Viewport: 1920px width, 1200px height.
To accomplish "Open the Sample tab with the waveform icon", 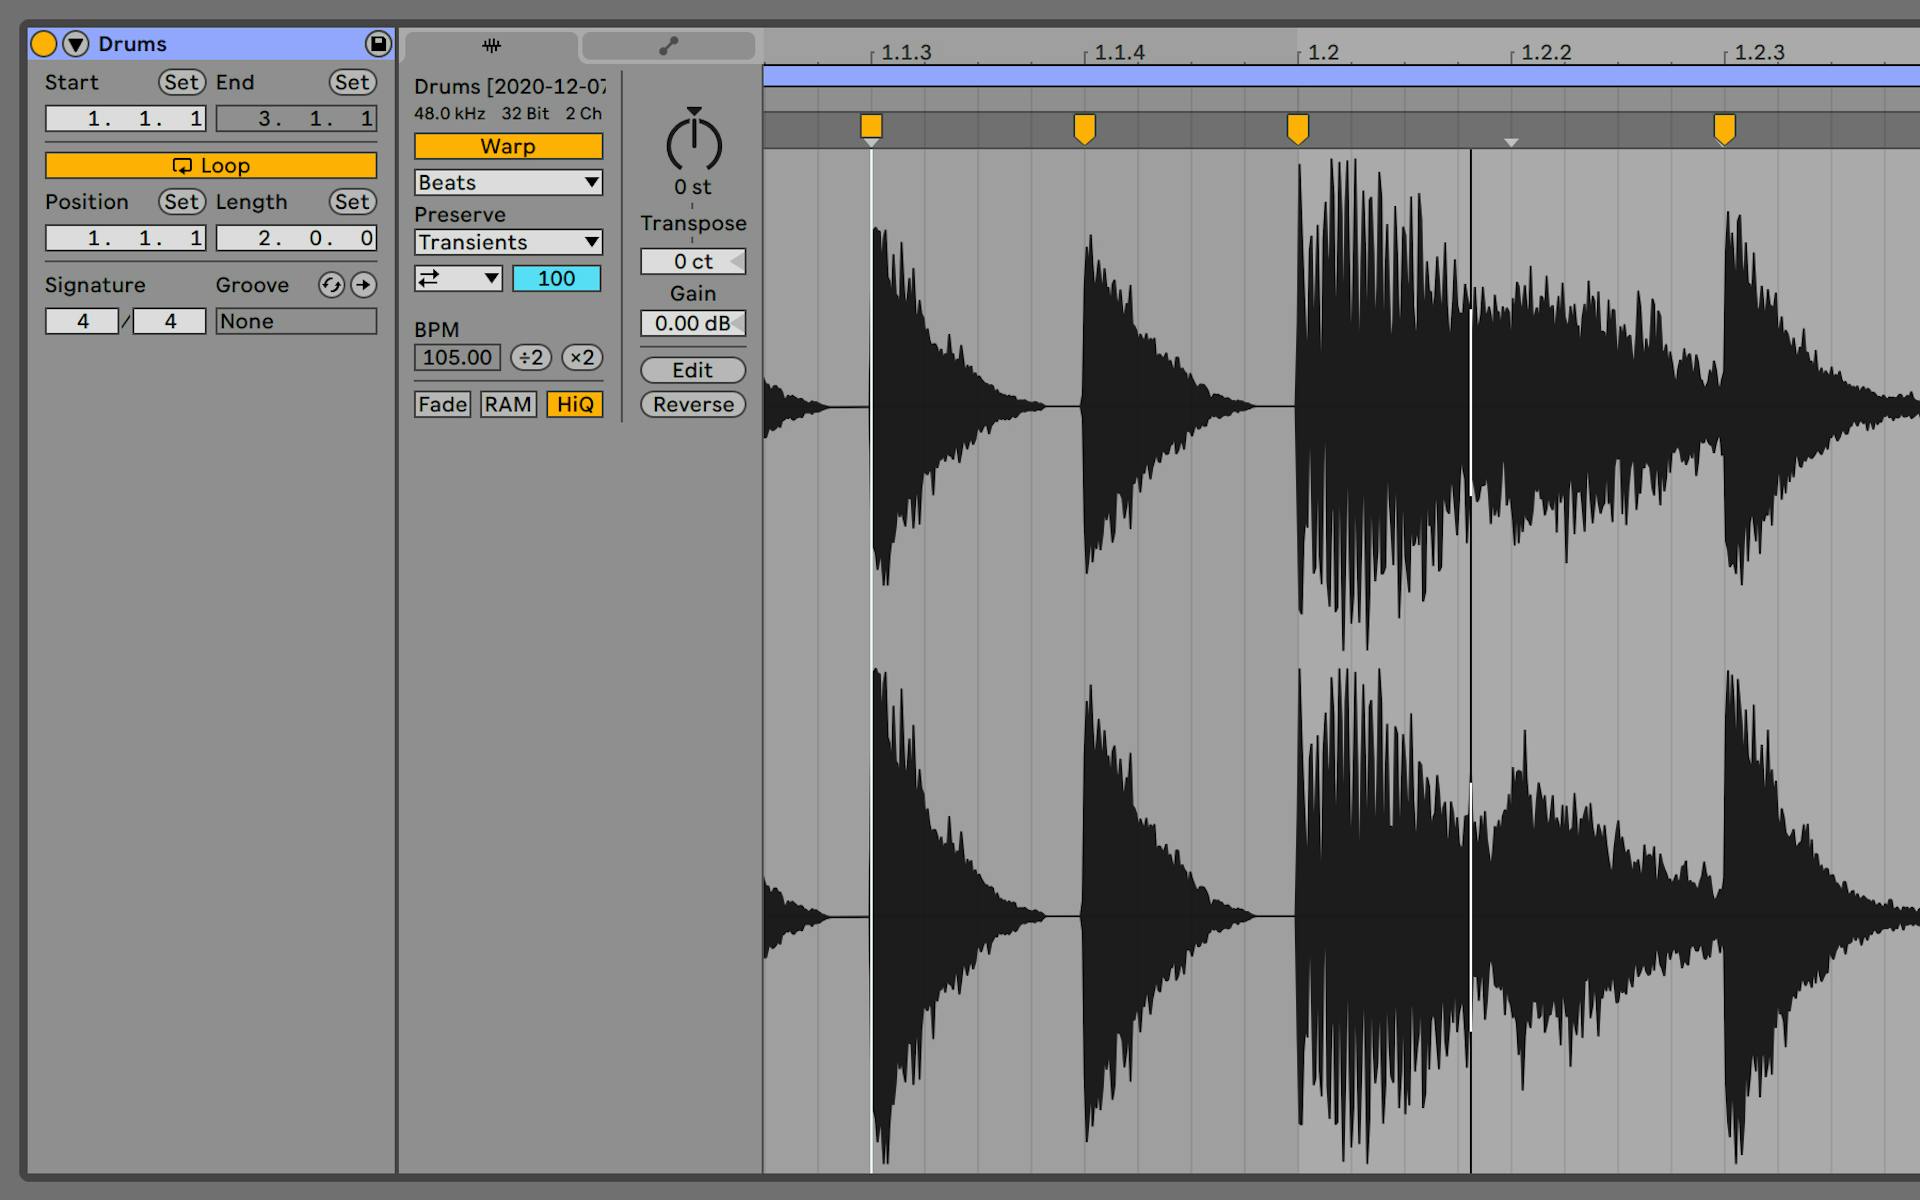I will (489, 45).
